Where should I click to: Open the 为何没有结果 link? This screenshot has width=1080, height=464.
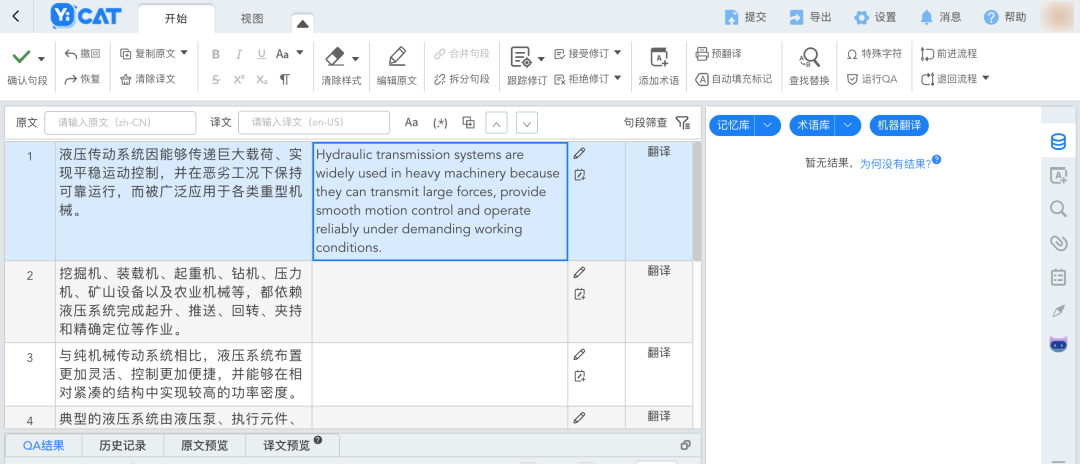pyautogui.click(x=895, y=164)
